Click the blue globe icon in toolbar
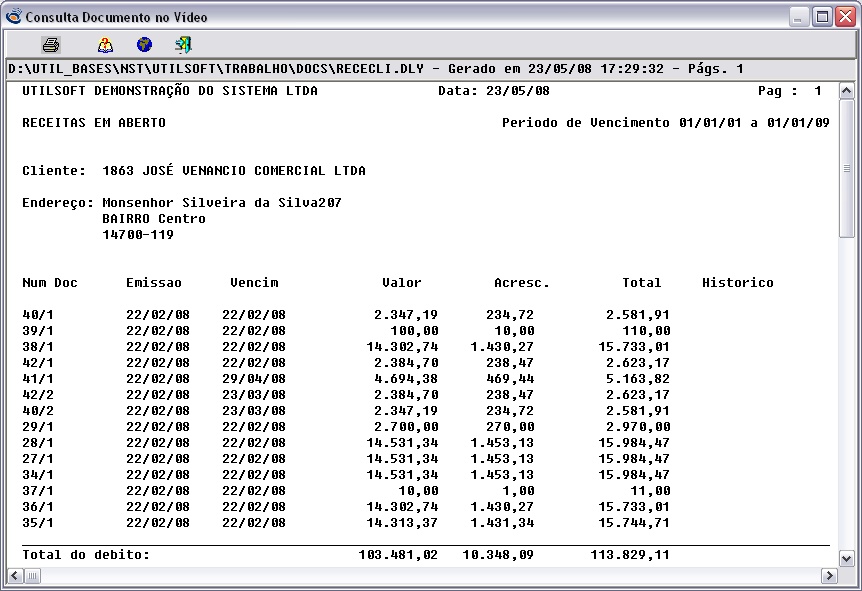 [x=145, y=45]
